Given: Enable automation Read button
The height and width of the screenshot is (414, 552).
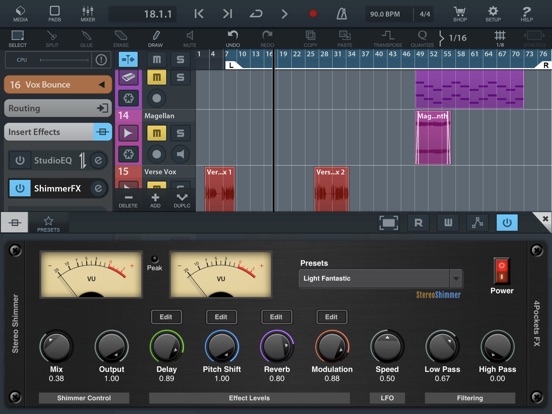Looking at the screenshot, I should pyautogui.click(x=418, y=223).
